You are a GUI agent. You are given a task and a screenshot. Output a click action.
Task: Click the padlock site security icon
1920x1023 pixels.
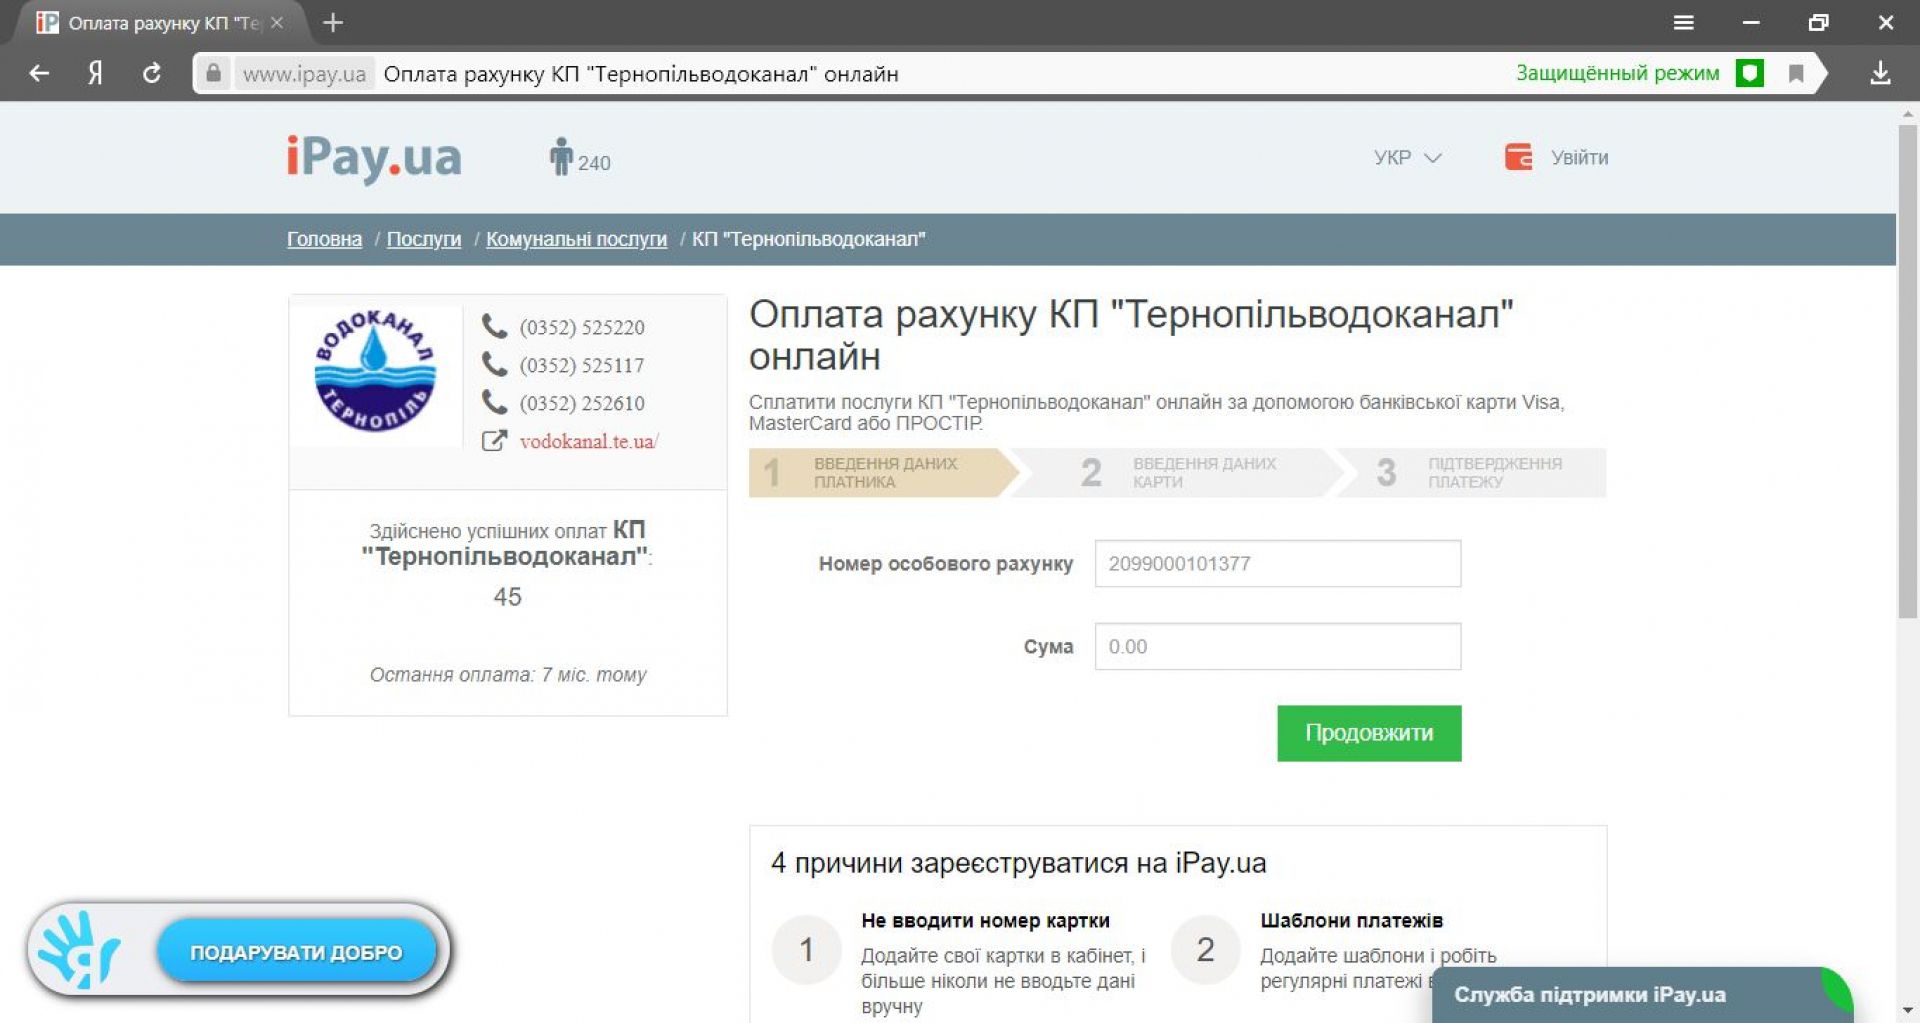[213, 73]
